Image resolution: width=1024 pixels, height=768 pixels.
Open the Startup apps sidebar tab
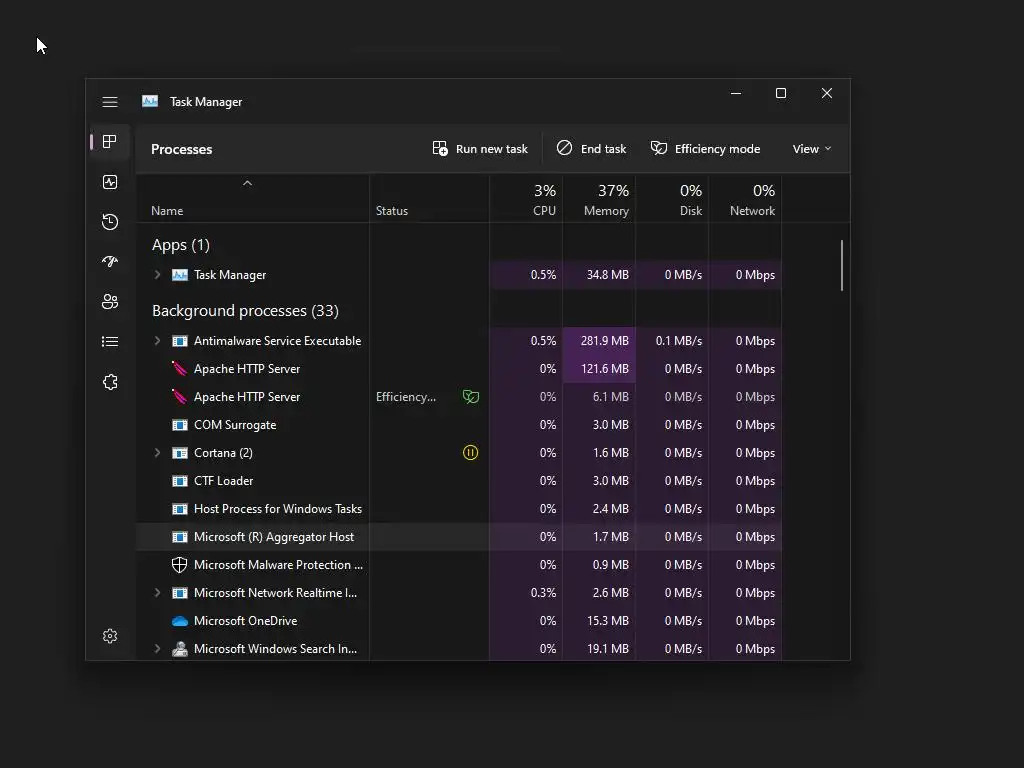point(110,262)
